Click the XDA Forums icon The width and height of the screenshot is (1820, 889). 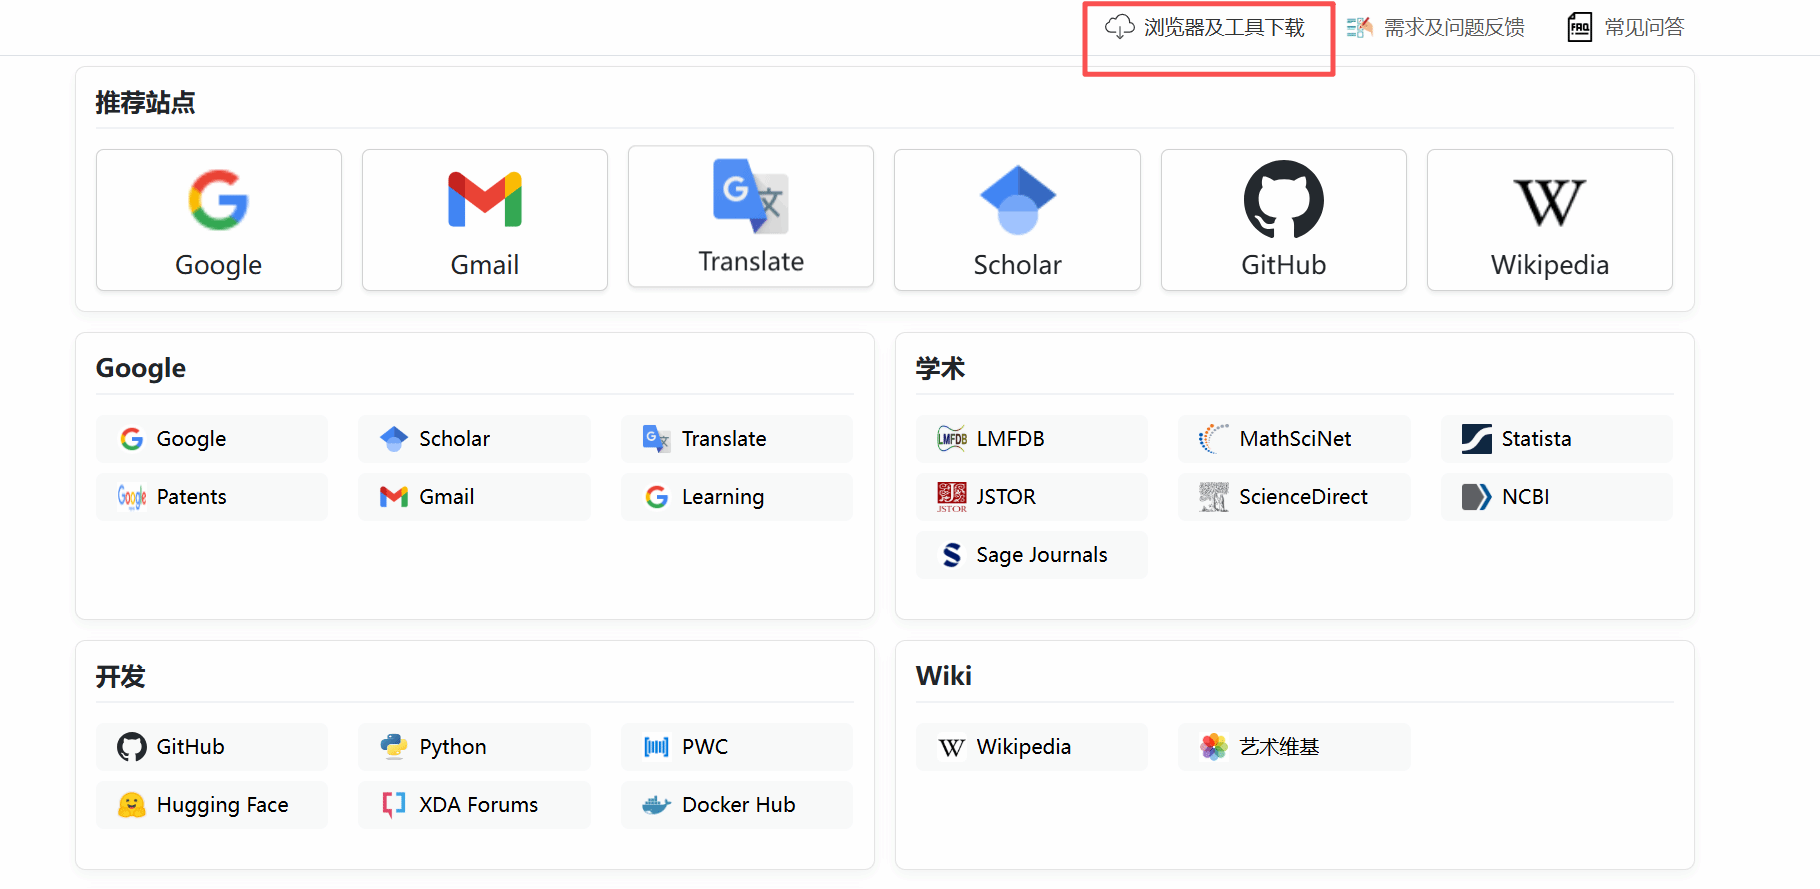coord(394,805)
